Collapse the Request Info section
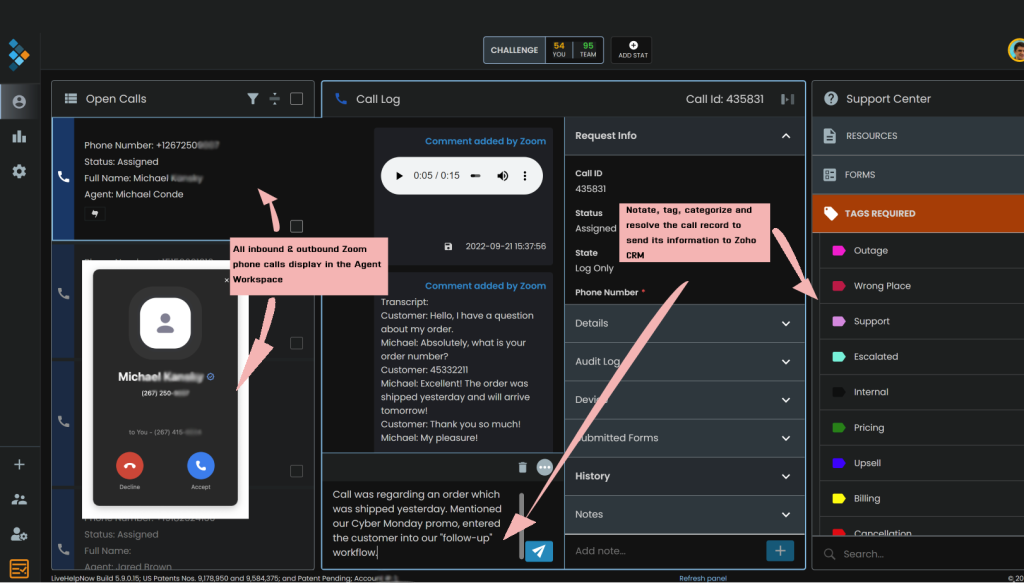Image resolution: width=1024 pixels, height=583 pixels. coord(785,135)
